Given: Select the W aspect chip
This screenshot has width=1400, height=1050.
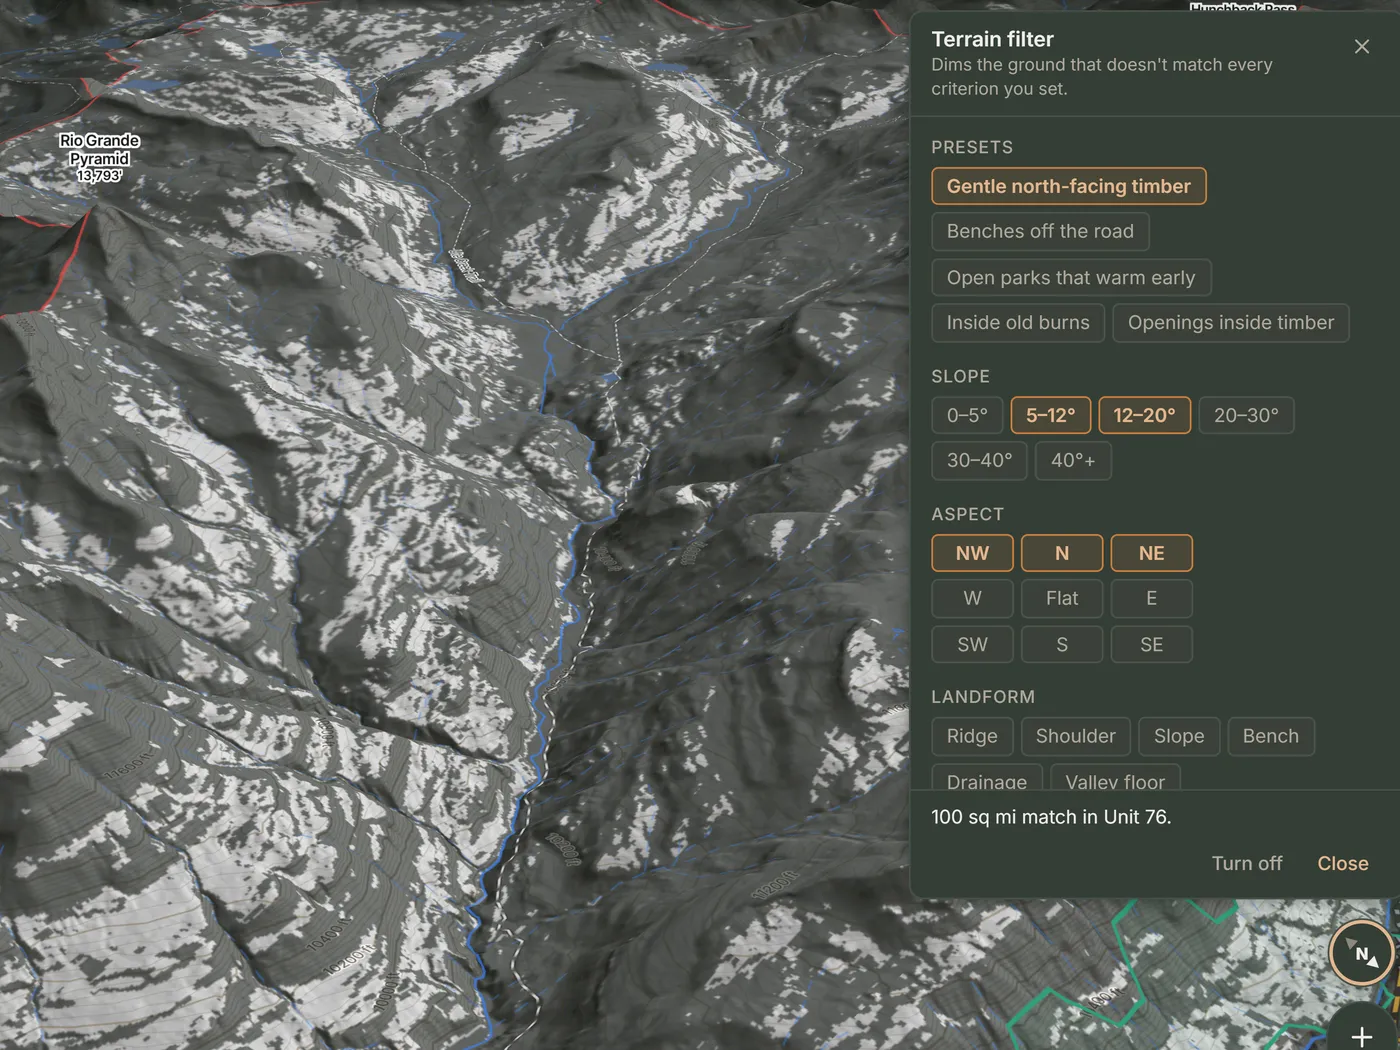Looking at the screenshot, I should point(972,598).
